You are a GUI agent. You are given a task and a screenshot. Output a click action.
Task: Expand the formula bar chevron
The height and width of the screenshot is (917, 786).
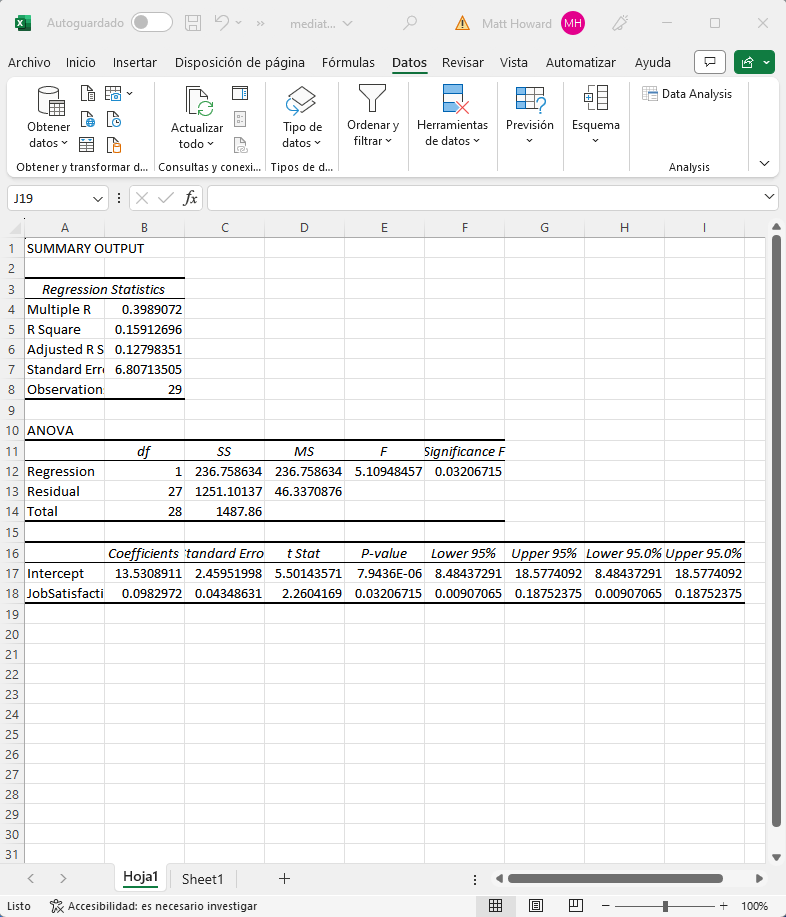pyautogui.click(x=769, y=197)
